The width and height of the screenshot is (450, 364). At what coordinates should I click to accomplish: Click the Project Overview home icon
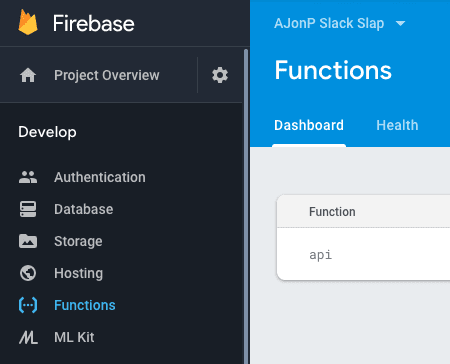click(x=28, y=75)
